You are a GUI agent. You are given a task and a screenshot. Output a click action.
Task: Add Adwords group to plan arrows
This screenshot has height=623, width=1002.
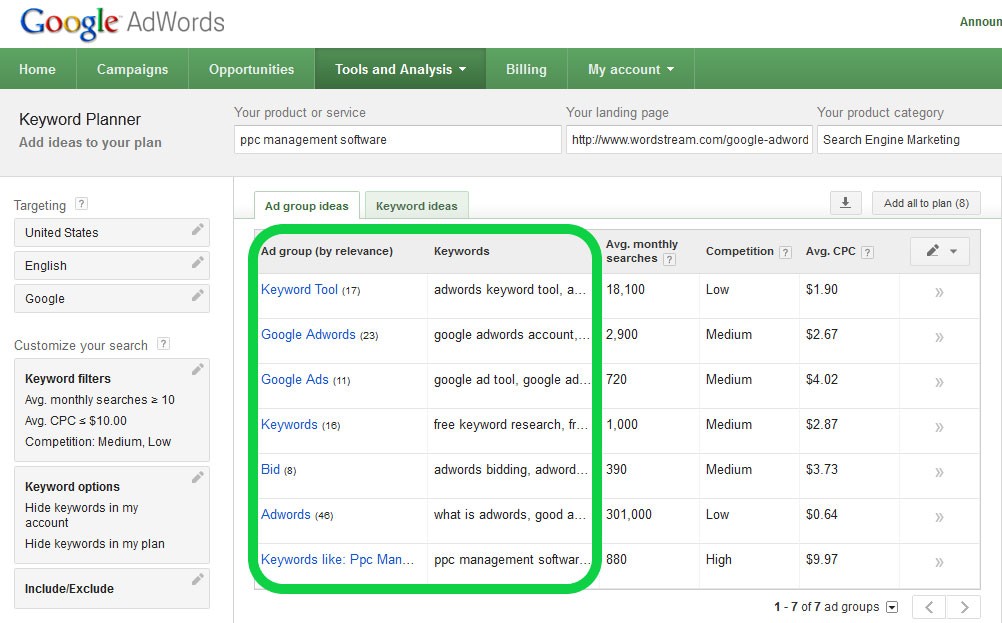coord(939,518)
